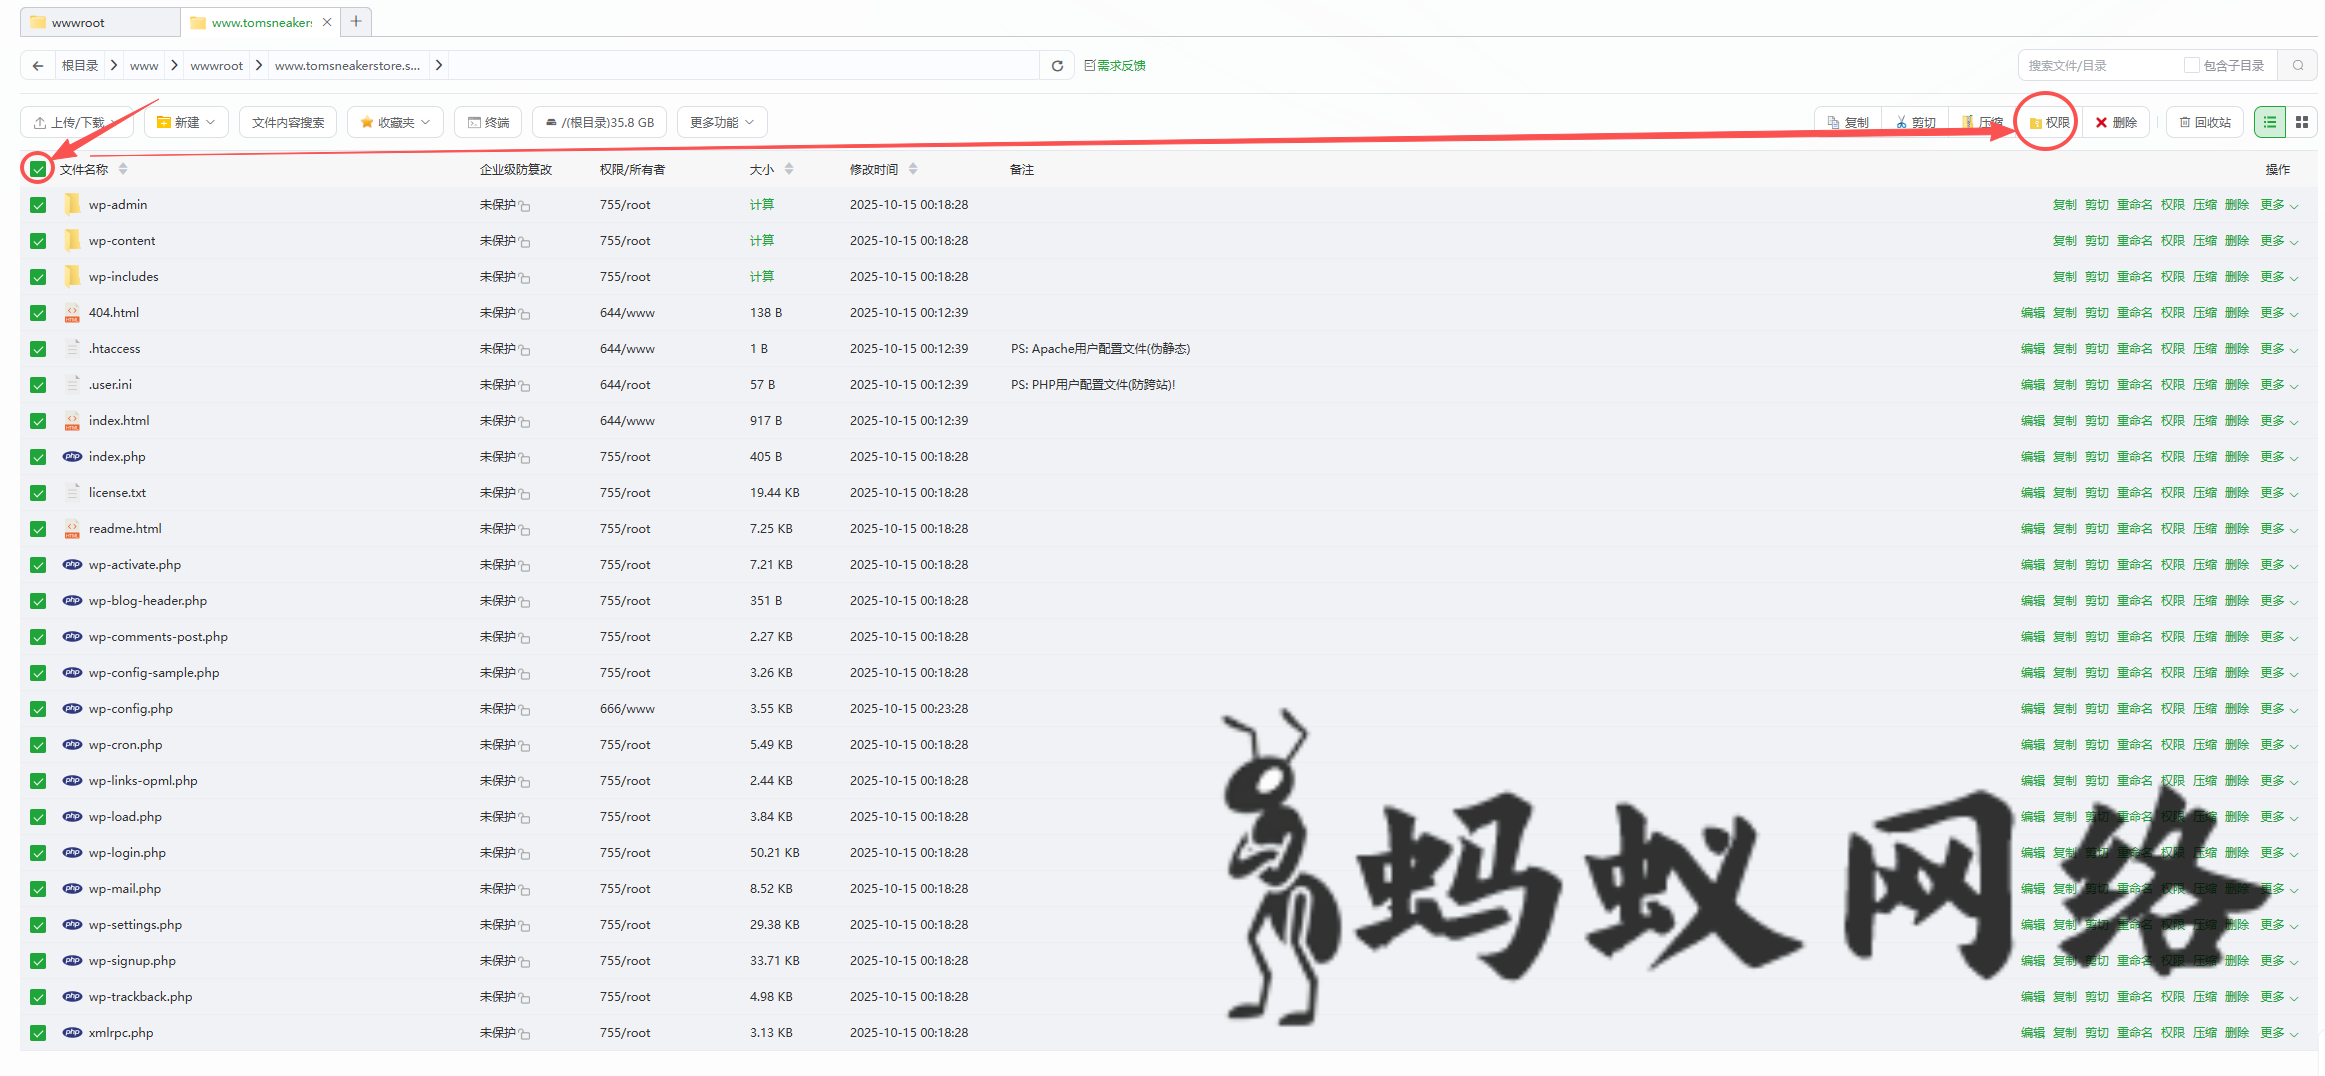Open the 更多功能 dropdown menu

pos(721,122)
